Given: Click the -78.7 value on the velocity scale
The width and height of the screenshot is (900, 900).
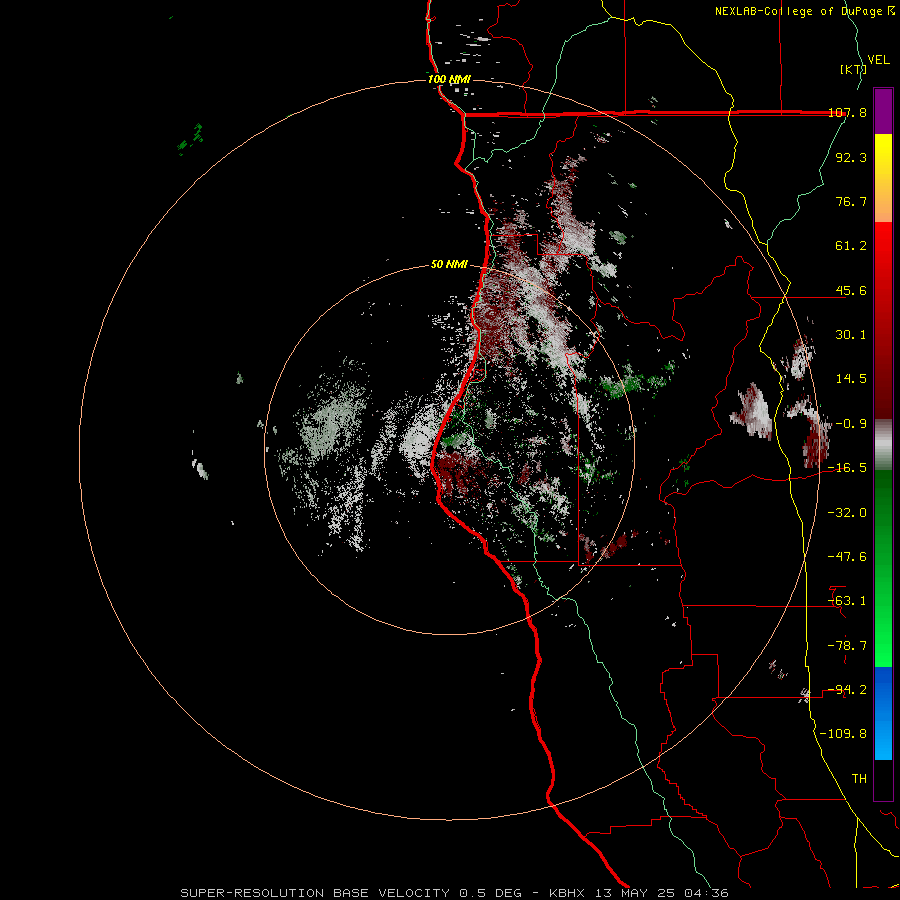Looking at the screenshot, I should [848, 646].
